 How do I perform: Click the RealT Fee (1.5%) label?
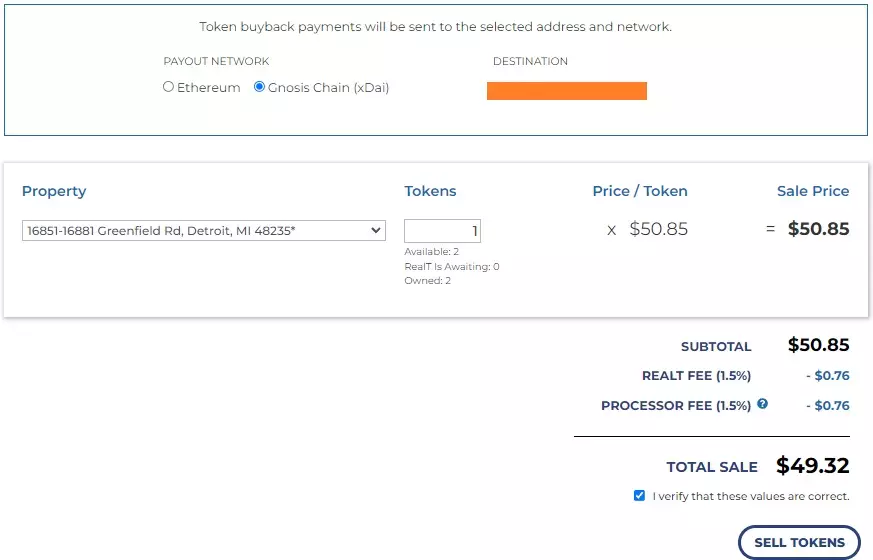click(696, 376)
